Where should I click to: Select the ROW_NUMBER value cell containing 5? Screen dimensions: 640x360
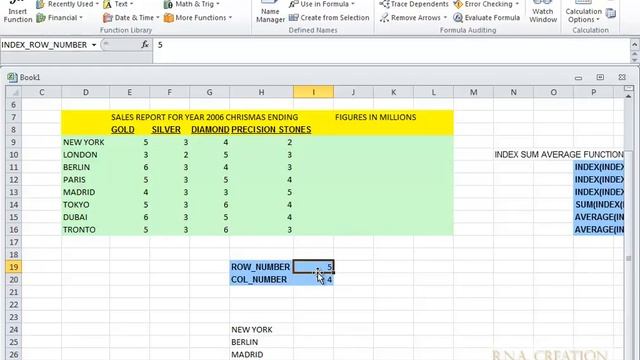tap(313, 267)
